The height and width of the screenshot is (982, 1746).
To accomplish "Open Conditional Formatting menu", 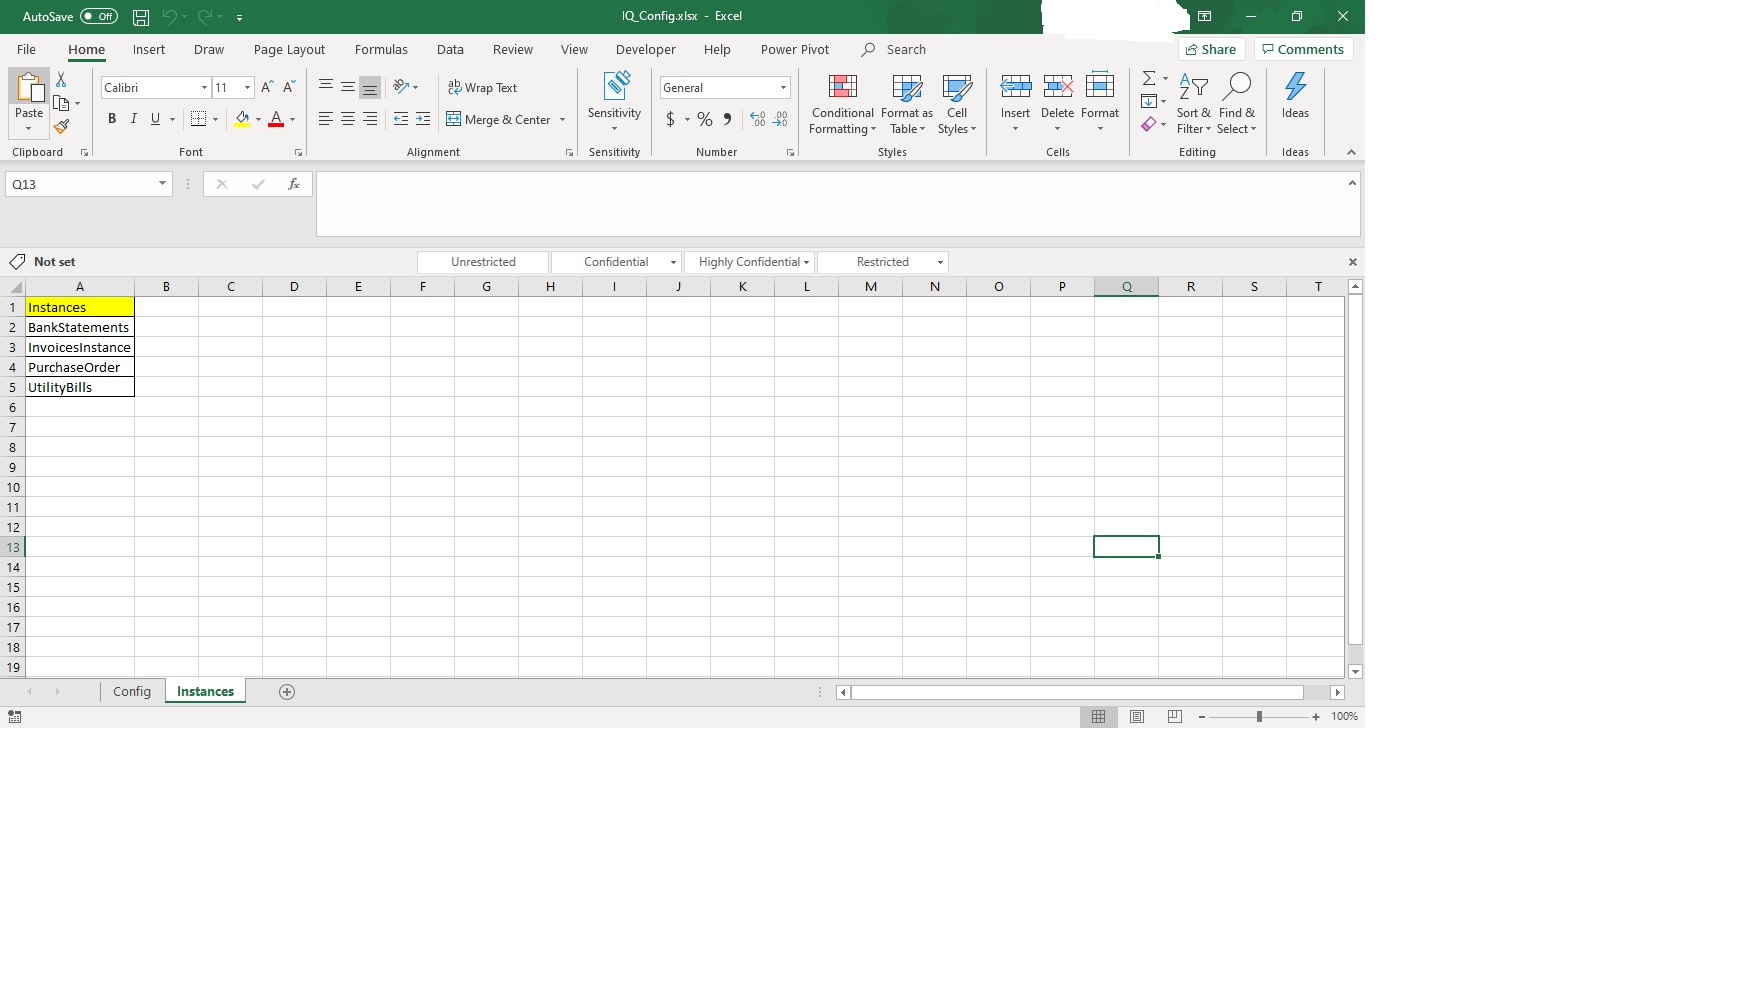I will (842, 104).
